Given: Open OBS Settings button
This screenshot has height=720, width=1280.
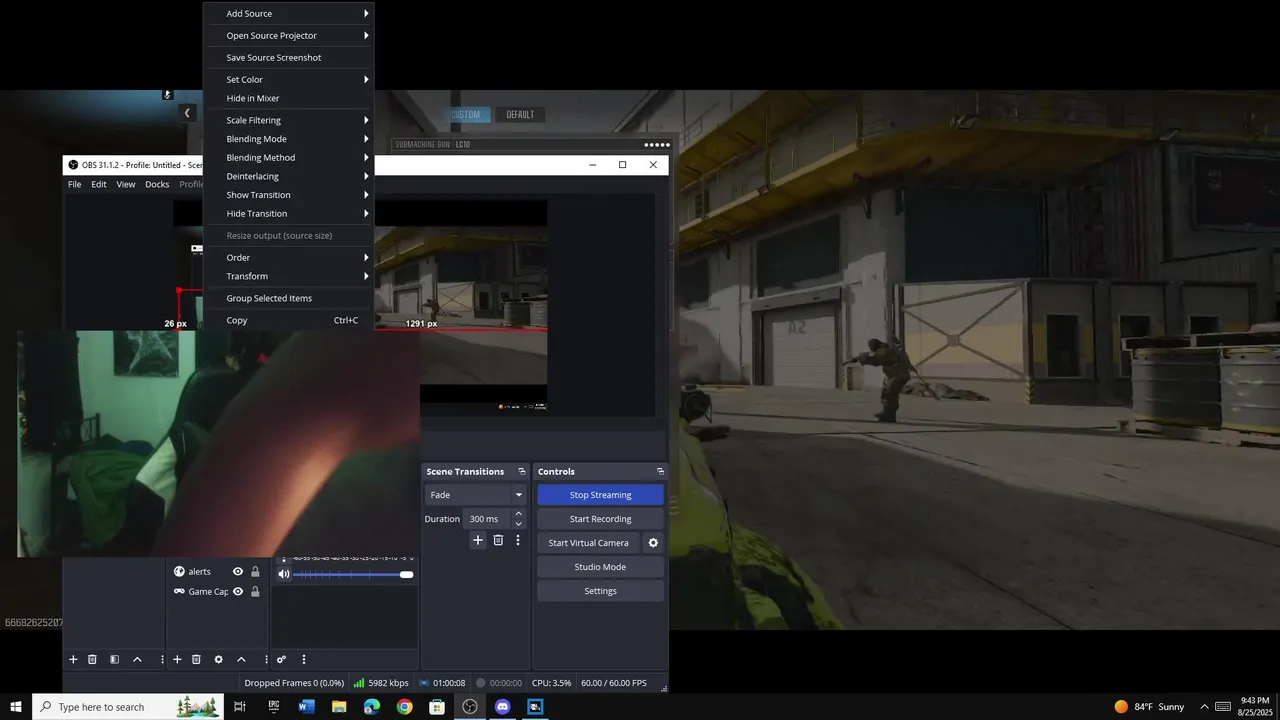Looking at the screenshot, I should 600,591.
